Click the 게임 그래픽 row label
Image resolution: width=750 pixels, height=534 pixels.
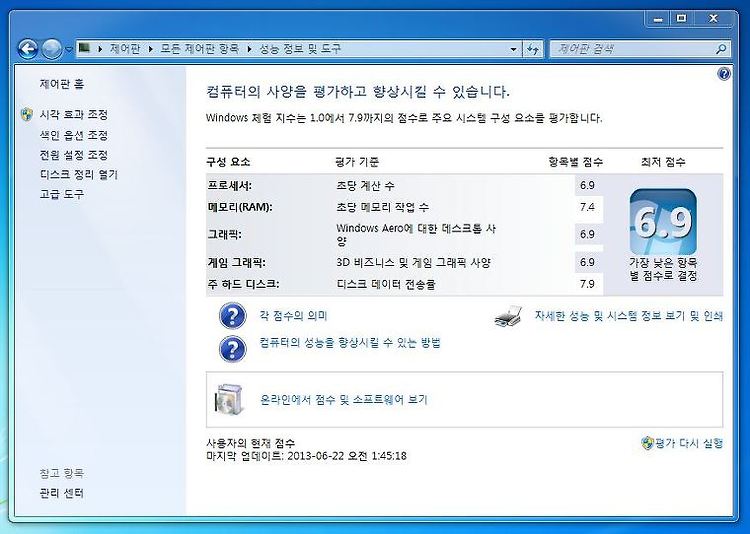point(236,263)
